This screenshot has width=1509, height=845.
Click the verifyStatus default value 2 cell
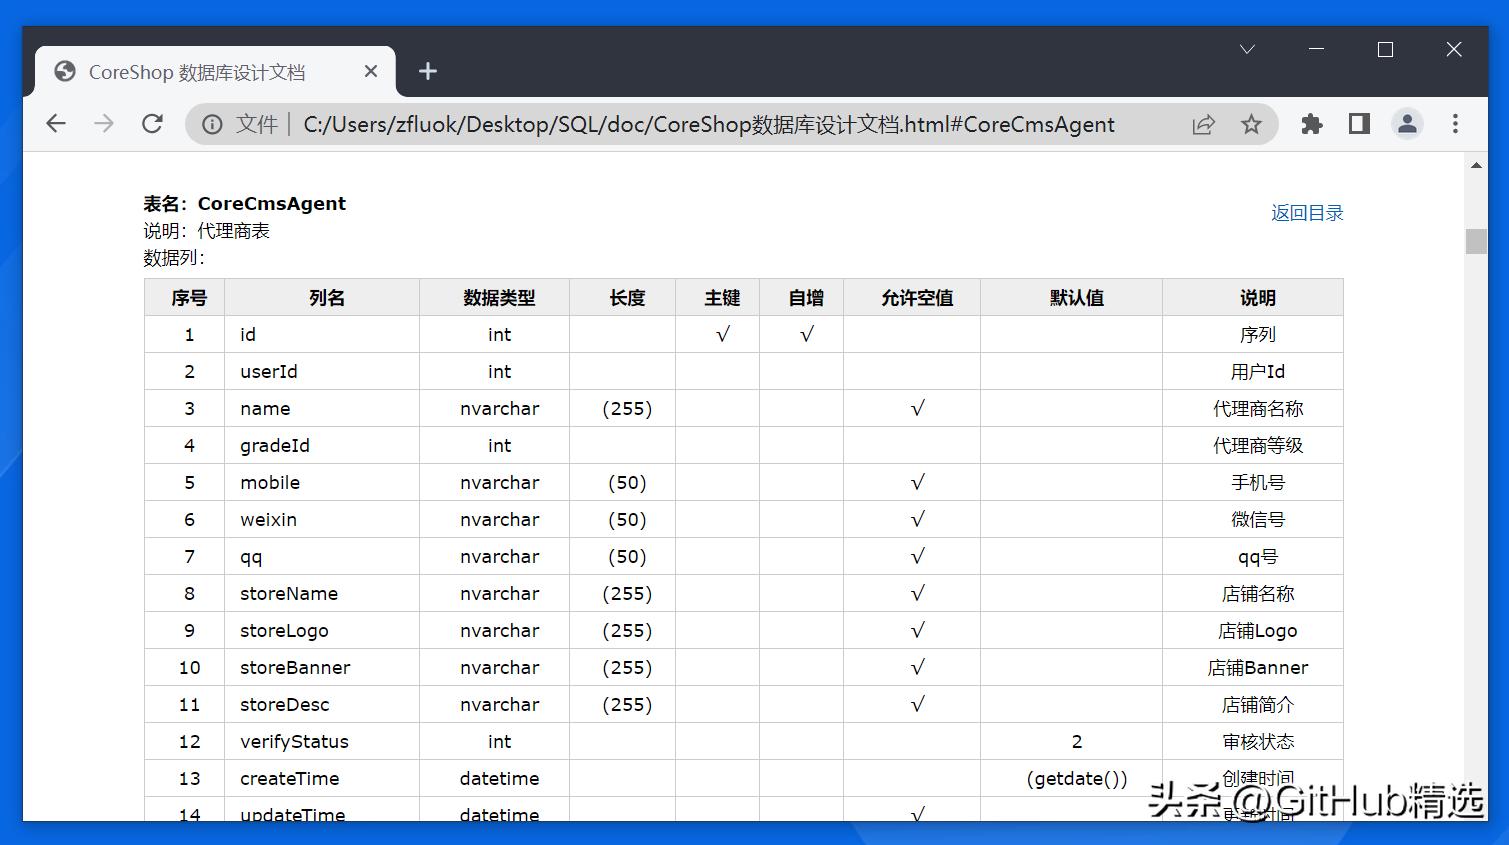(x=1075, y=741)
